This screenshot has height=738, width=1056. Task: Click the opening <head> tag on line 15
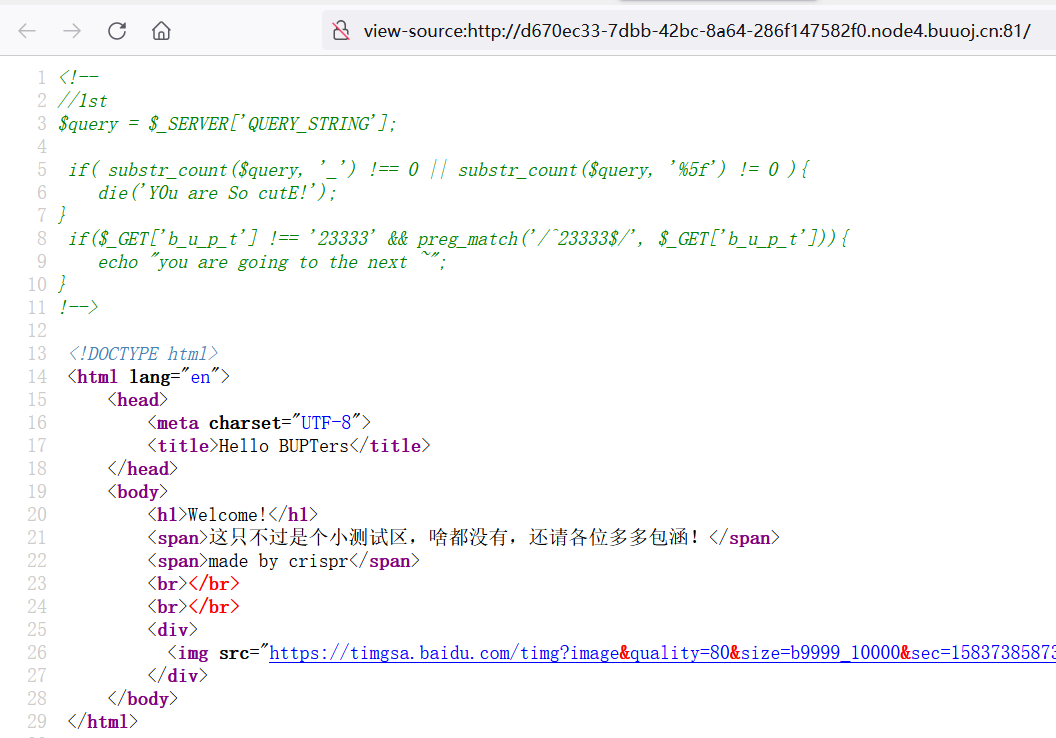137,400
